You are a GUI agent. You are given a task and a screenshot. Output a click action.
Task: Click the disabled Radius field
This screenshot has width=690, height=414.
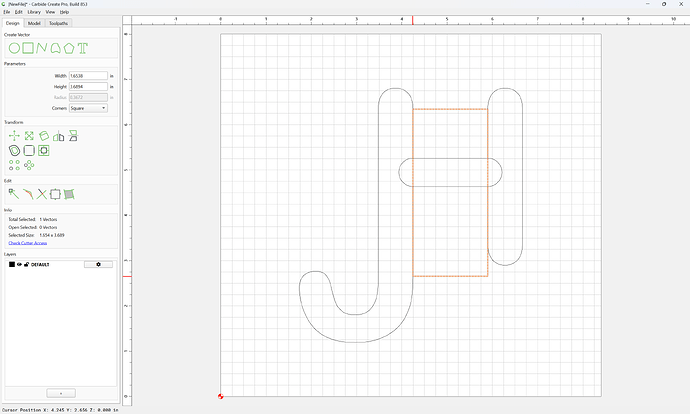tap(88, 97)
